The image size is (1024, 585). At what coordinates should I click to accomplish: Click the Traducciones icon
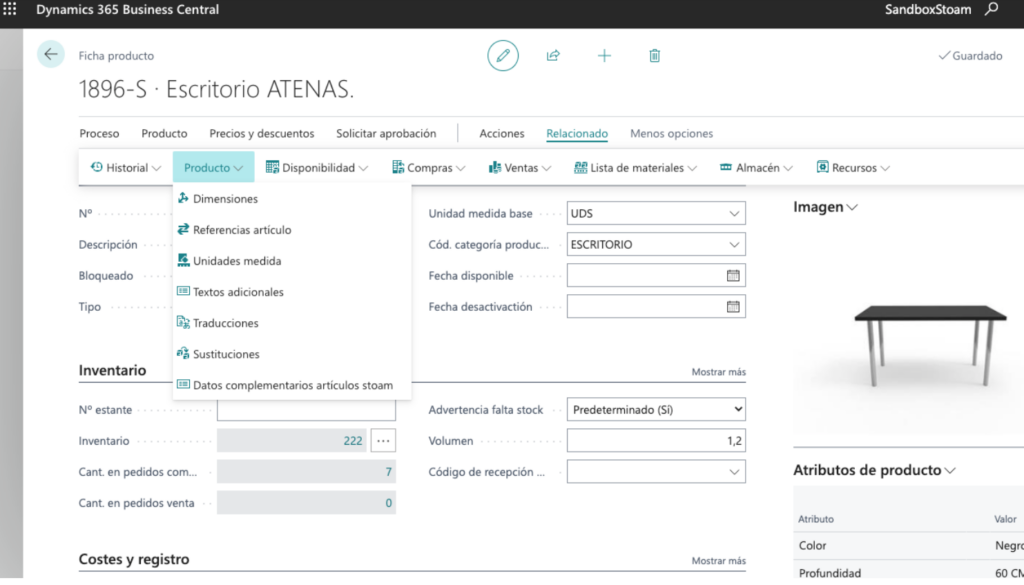183,323
